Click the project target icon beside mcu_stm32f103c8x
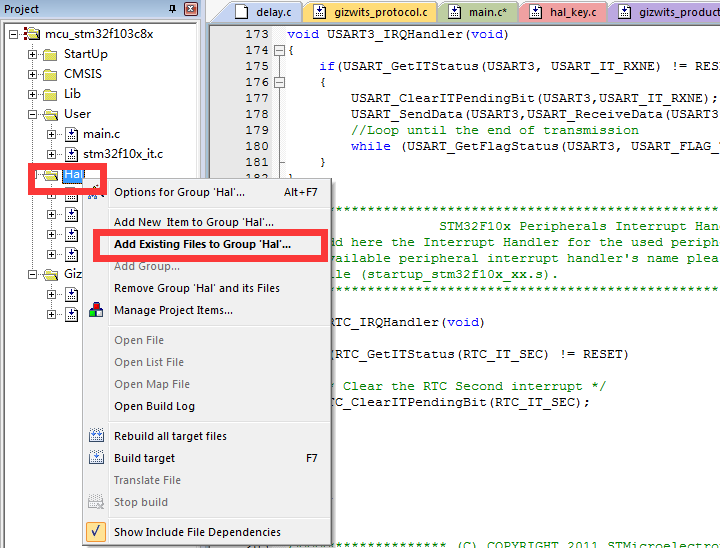 (32, 34)
